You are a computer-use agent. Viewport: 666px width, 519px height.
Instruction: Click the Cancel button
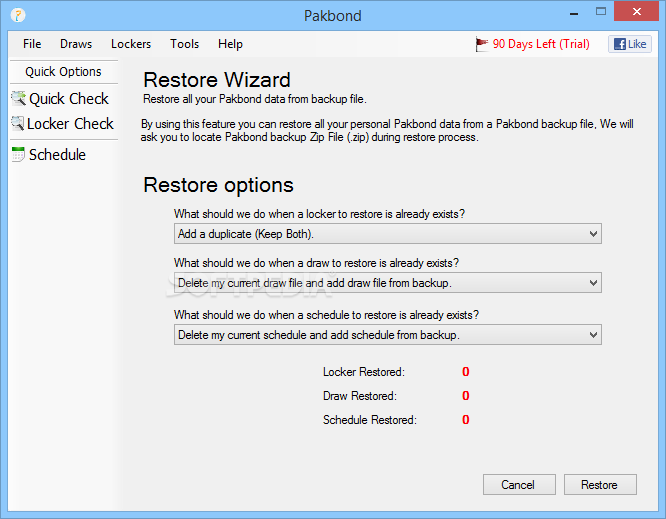519,485
